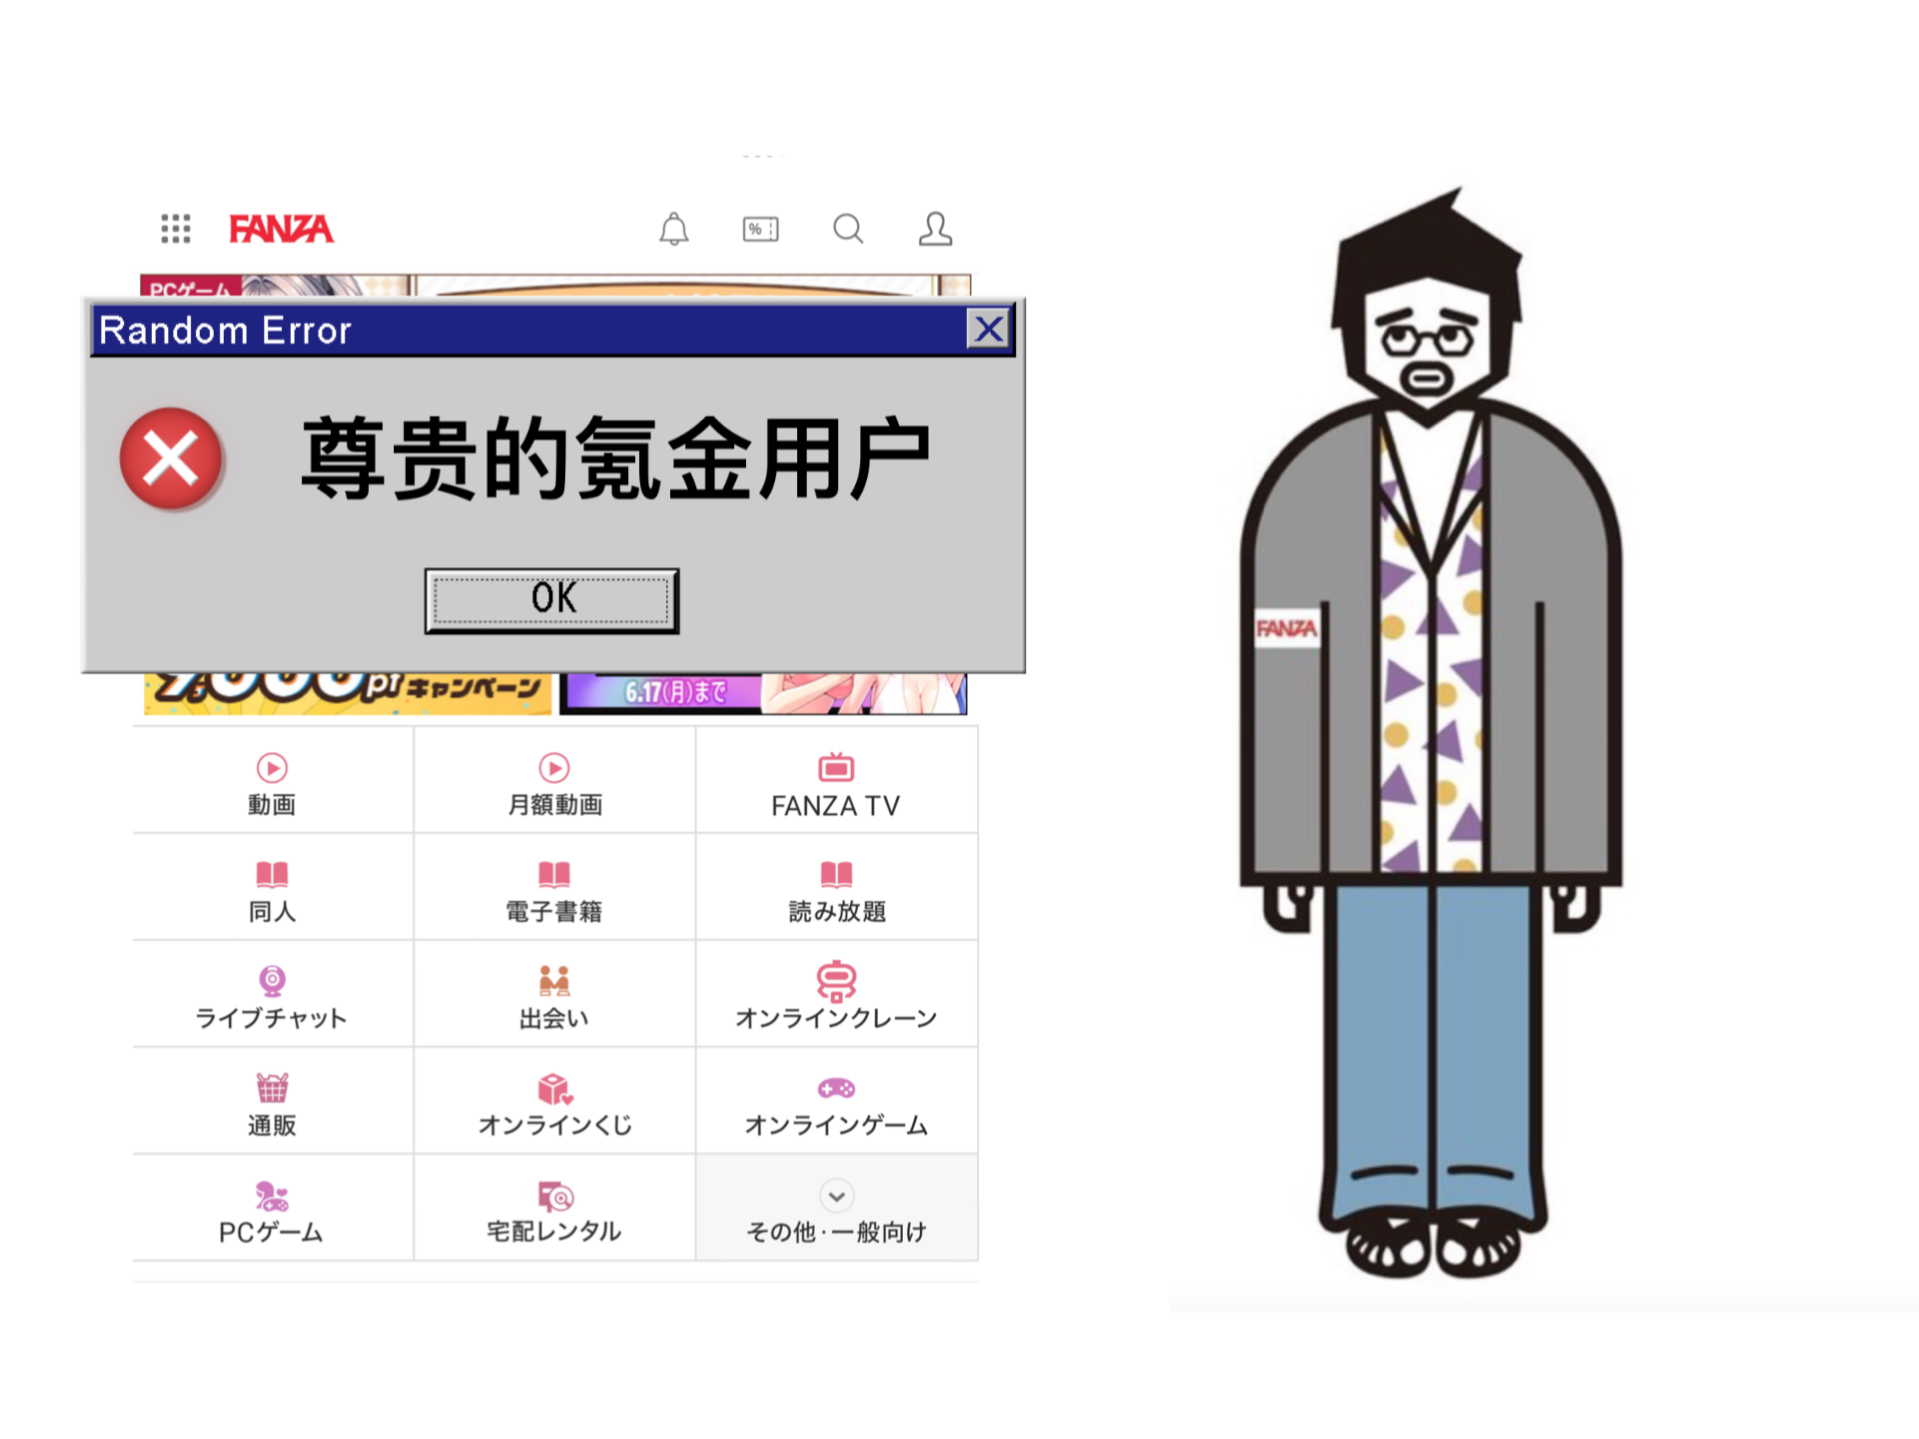Click the red error X icon
The image size is (1919, 1439).
click(x=171, y=459)
